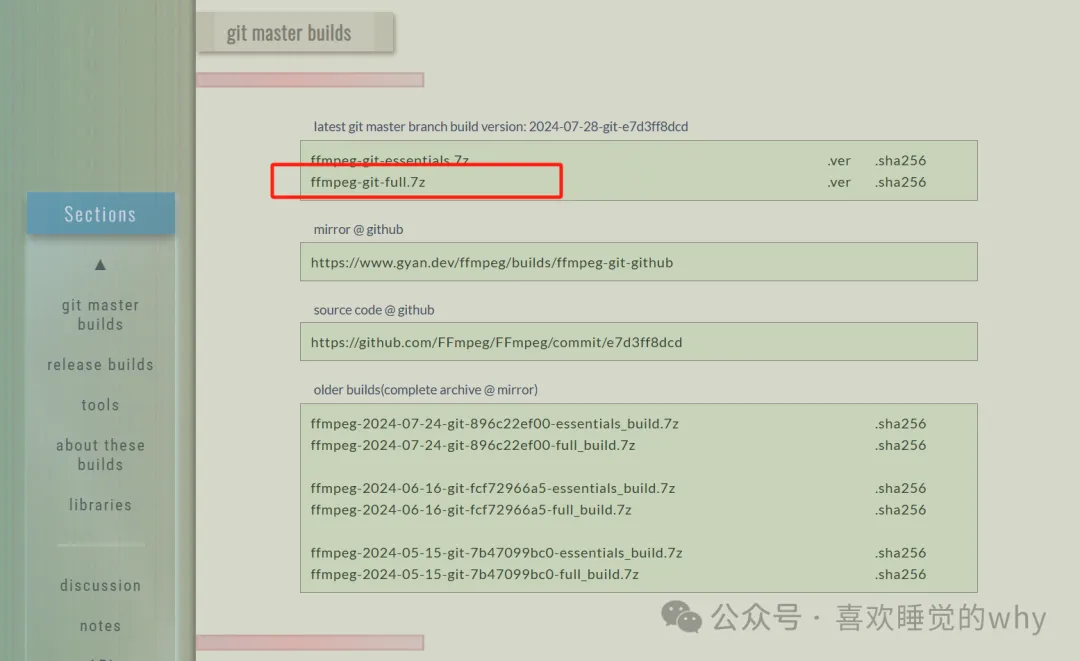The image size is (1080, 661).
Task: Open .sha256 for 2024-06-16 essentials build
Action: 900,488
